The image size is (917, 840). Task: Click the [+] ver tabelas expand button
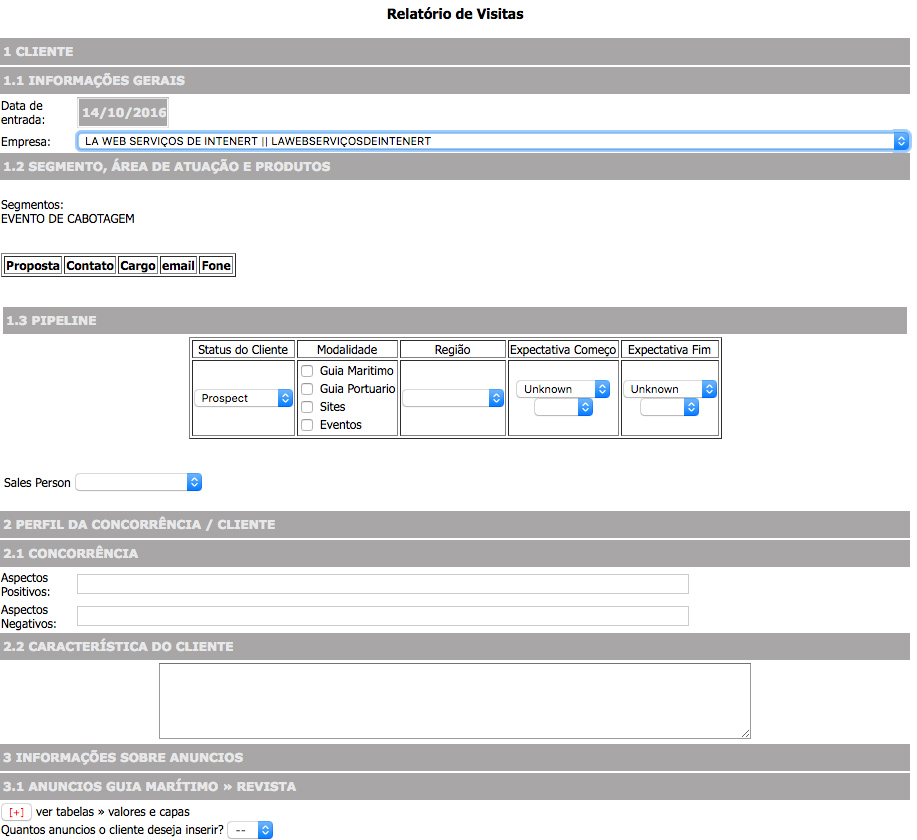(x=16, y=812)
